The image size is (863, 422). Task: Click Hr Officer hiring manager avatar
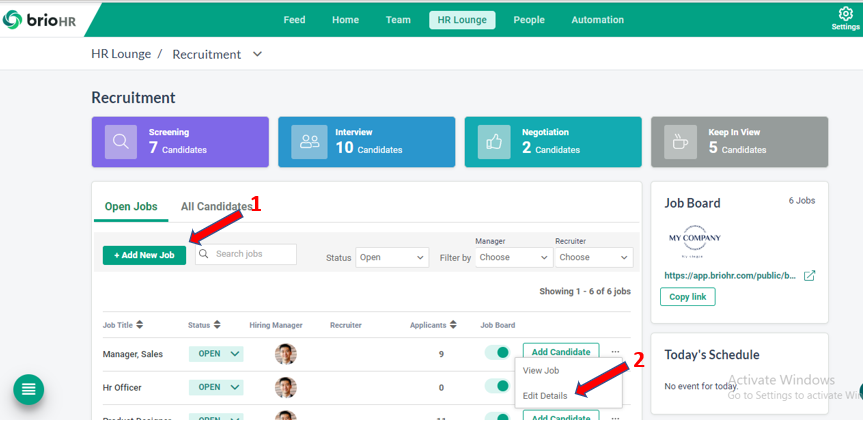(x=286, y=387)
